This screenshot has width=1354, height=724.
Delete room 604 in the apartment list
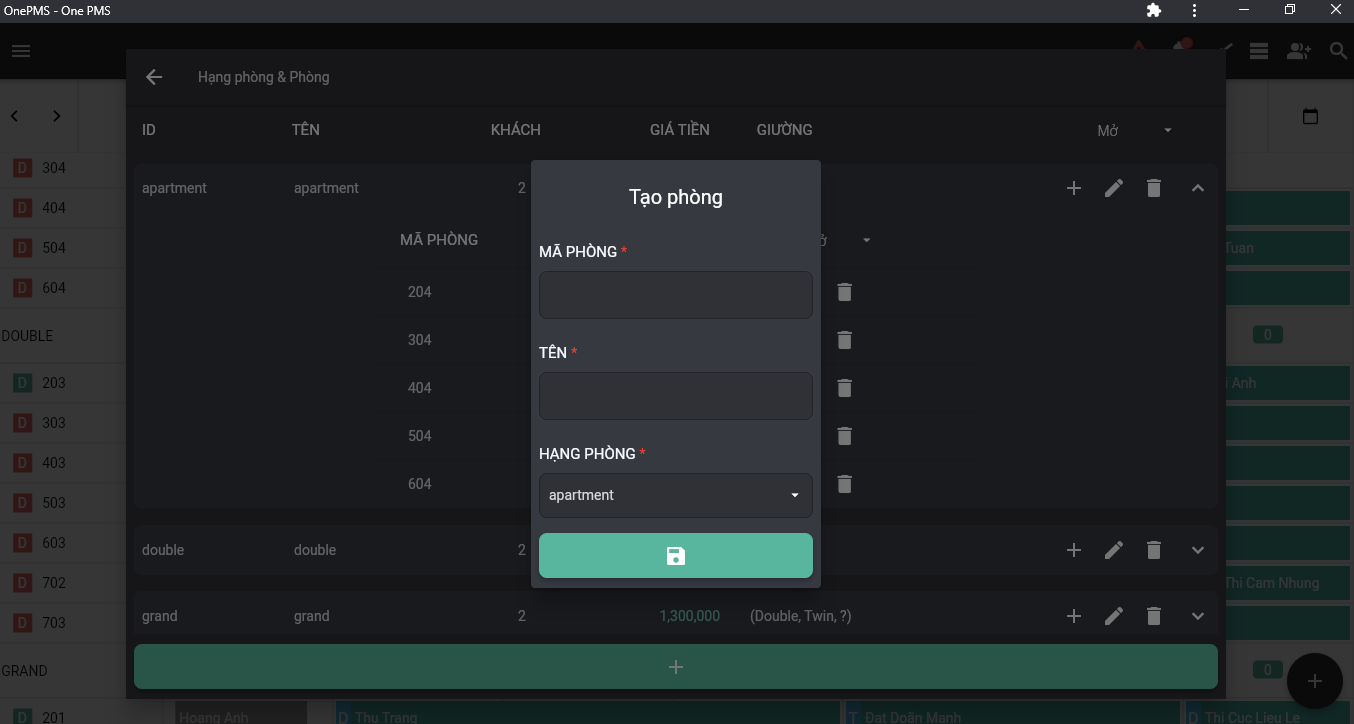pyautogui.click(x=845, y=484)
